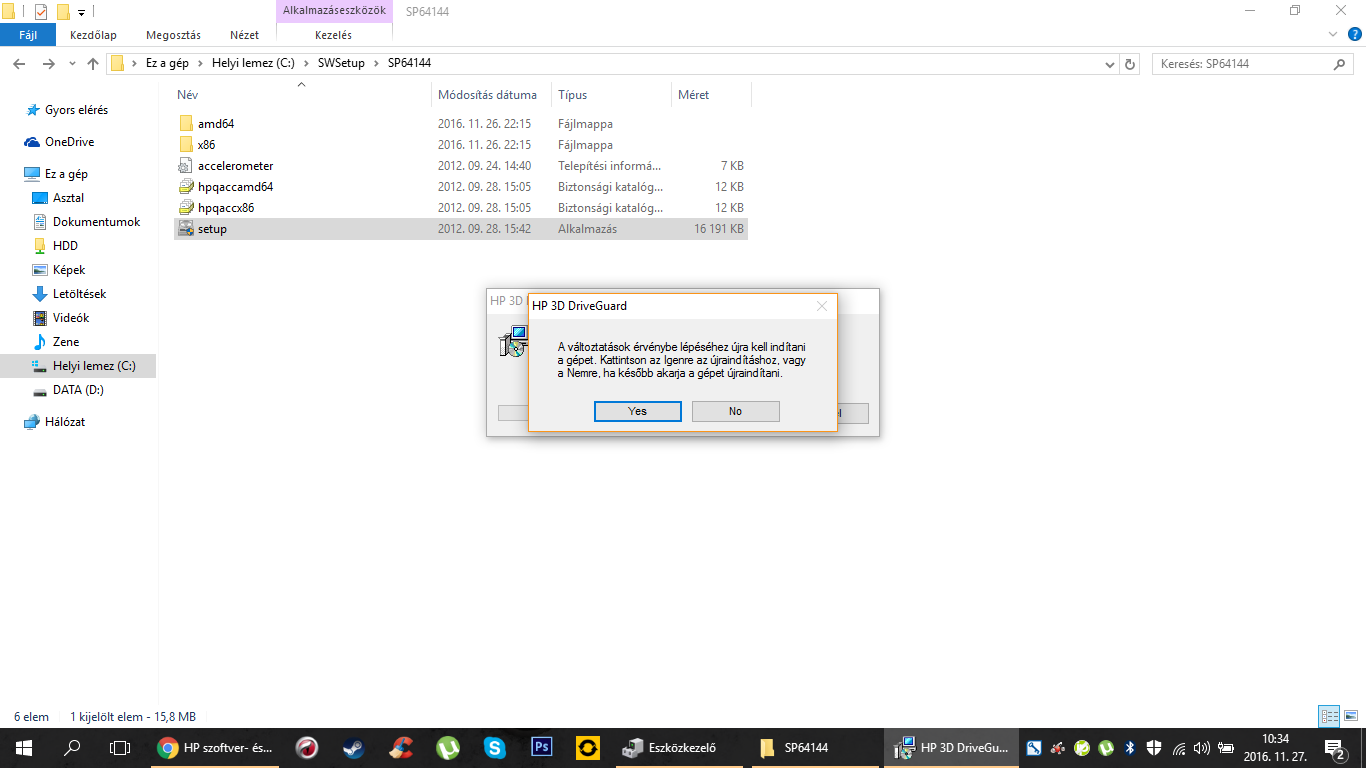Click the search magnifier icon
This screenshot has width=1366, height=768.
click(x=1341, y=64)
